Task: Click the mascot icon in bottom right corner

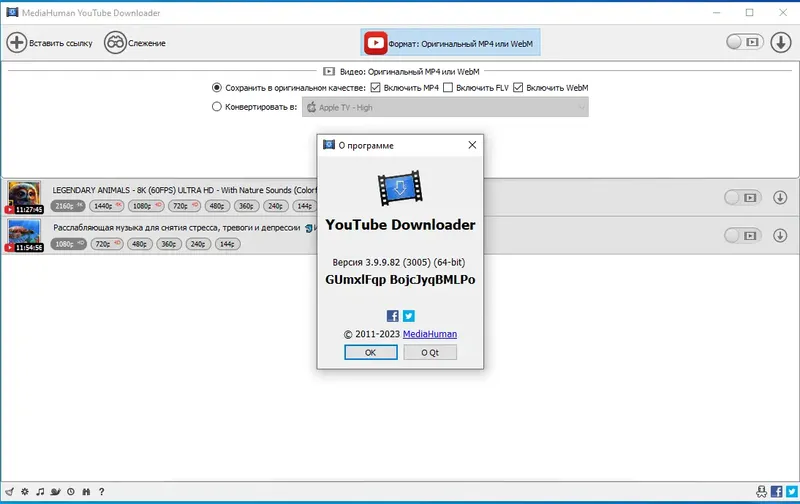Action: [x=761, y=492]
